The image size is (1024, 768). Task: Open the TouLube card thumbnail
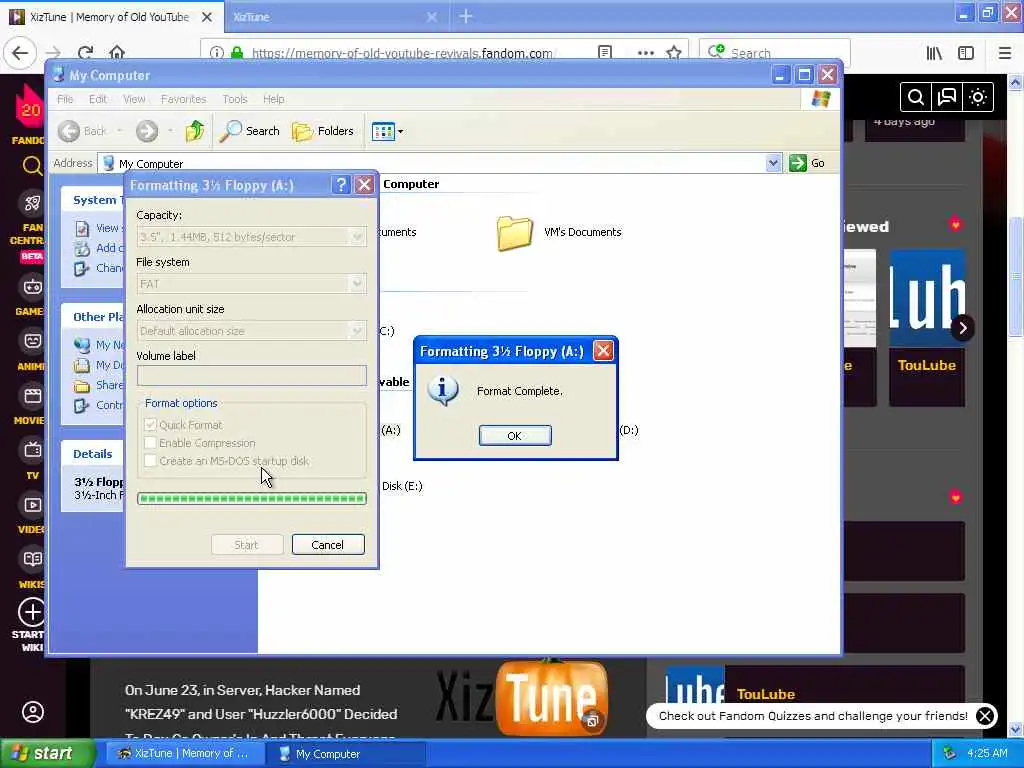tap(927, 298)
